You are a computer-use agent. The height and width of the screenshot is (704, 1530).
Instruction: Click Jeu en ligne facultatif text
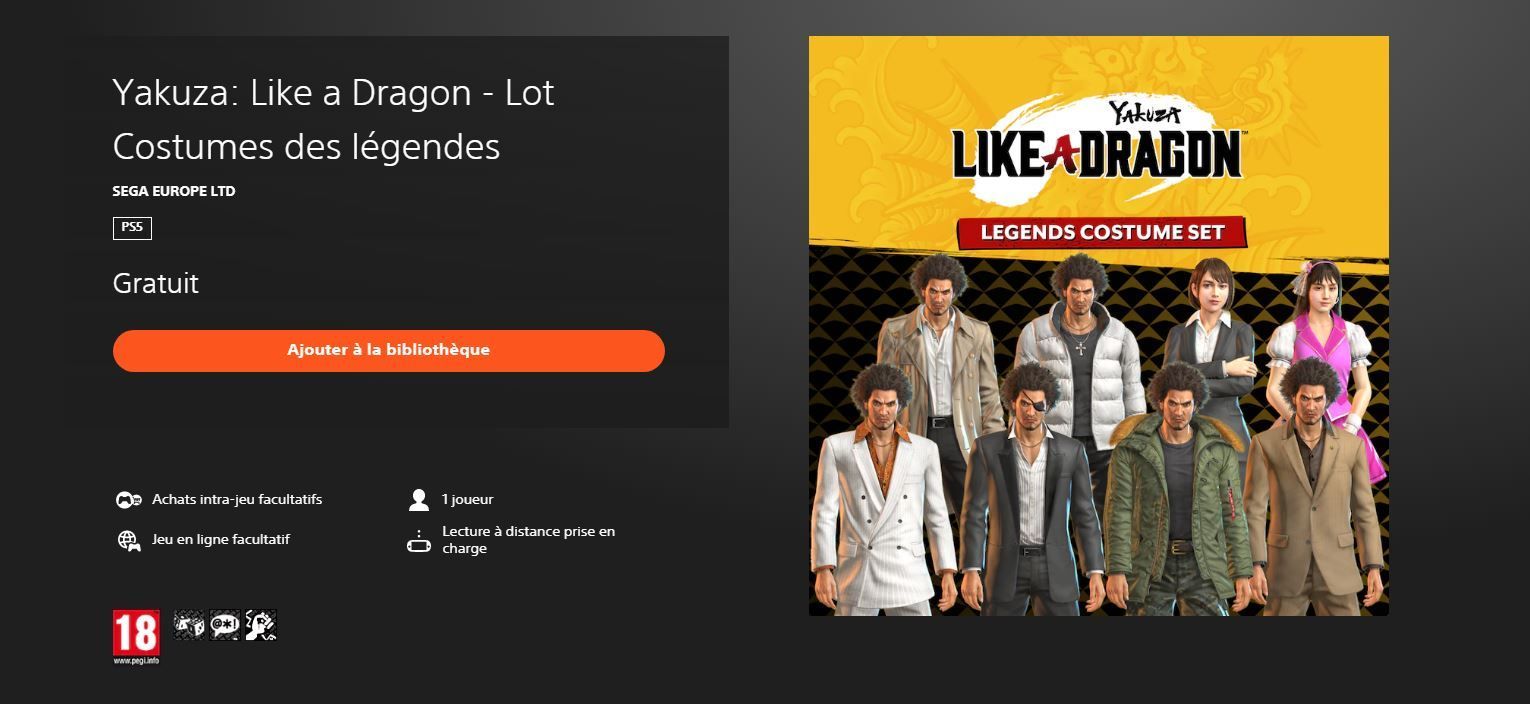tap(221, 539)
